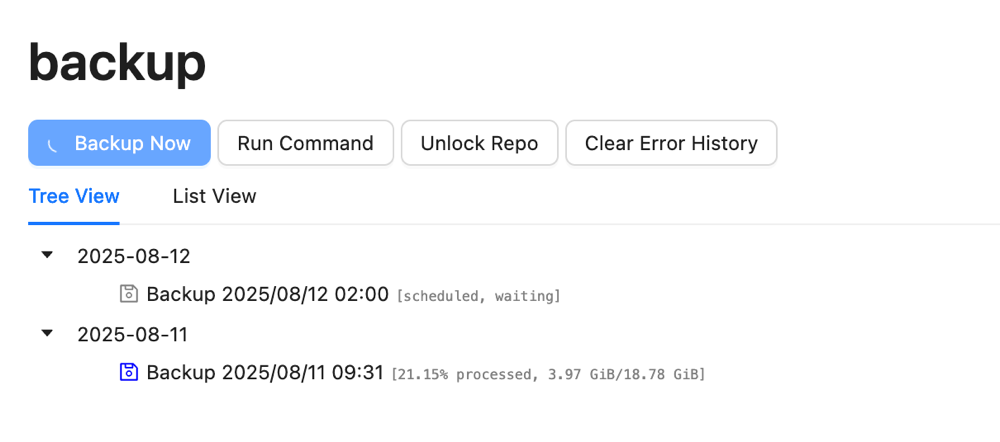
Task: Click the Unlock Repo button
Action: pyautogui.click(x=480, y=143)
